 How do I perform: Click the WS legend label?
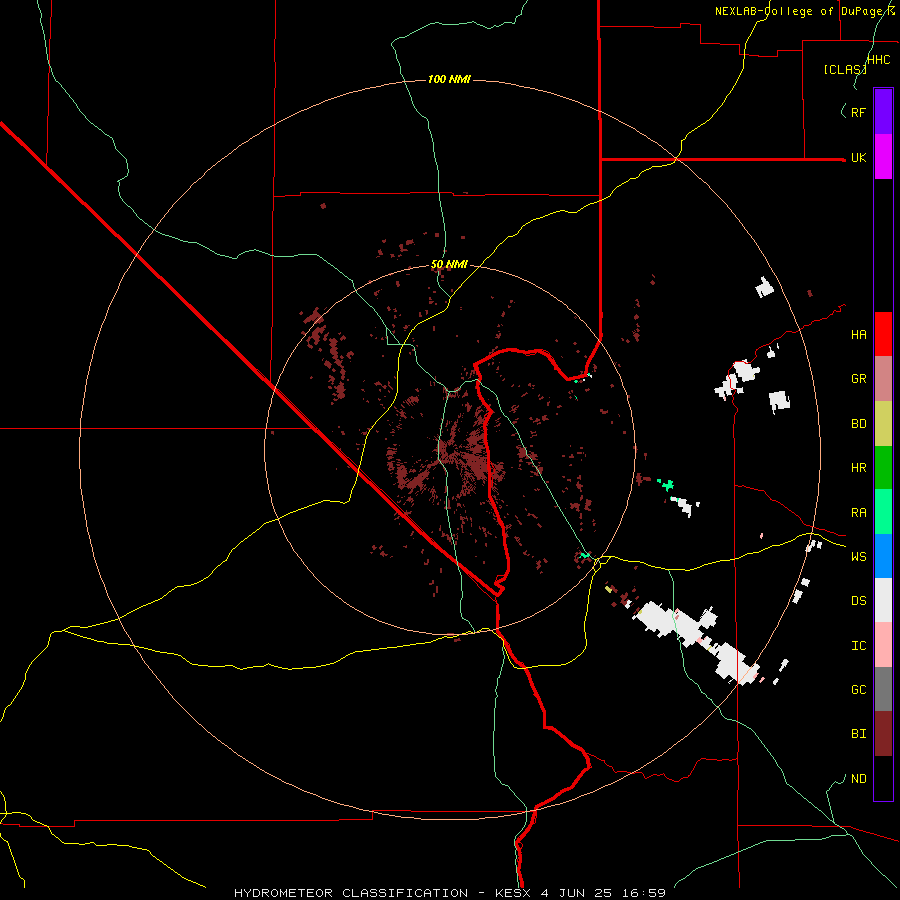(859, 557)
